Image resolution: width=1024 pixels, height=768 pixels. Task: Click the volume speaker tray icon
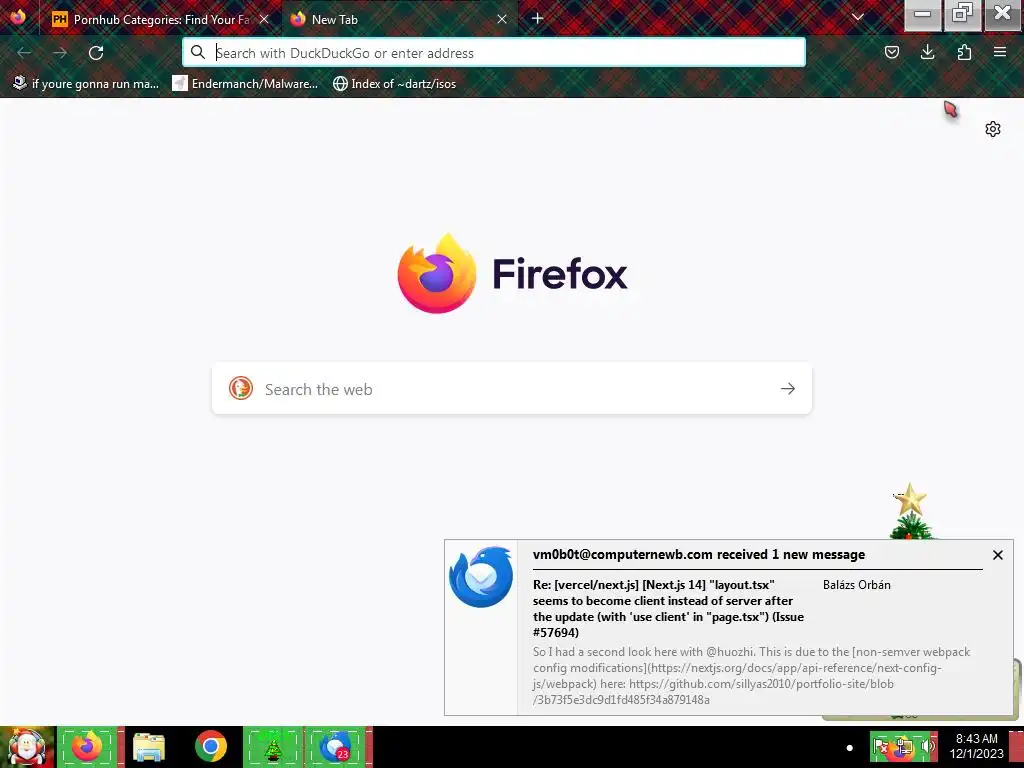click(x=926, y=746)
